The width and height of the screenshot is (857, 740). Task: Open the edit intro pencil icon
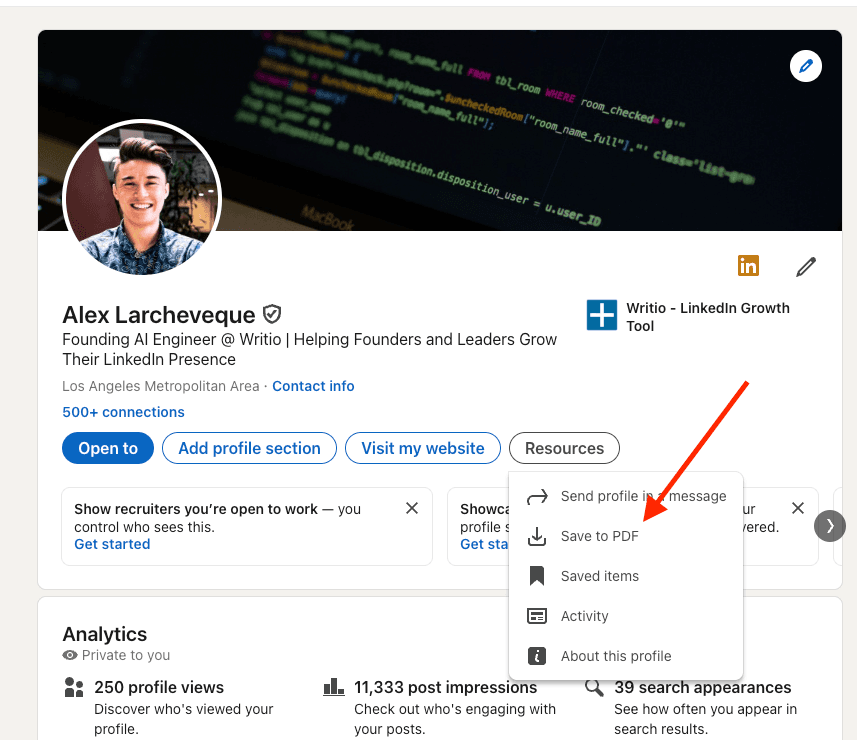pos(806,266)
